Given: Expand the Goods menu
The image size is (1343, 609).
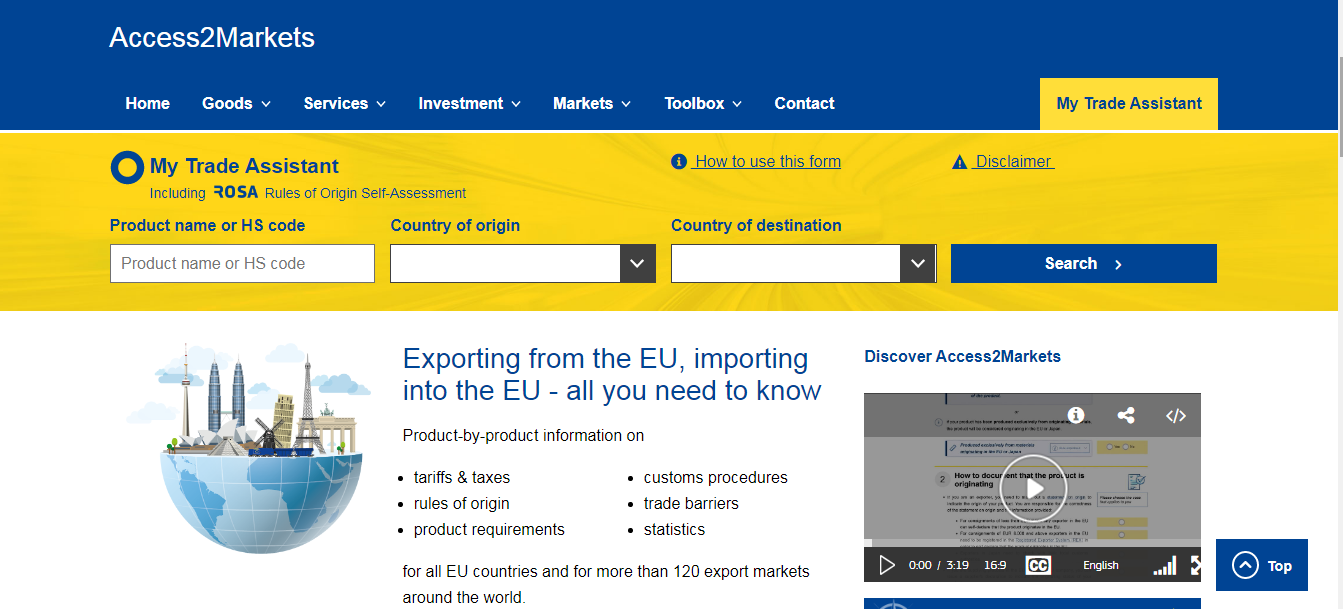Looking at the screenshot, I should pos(237,103).
